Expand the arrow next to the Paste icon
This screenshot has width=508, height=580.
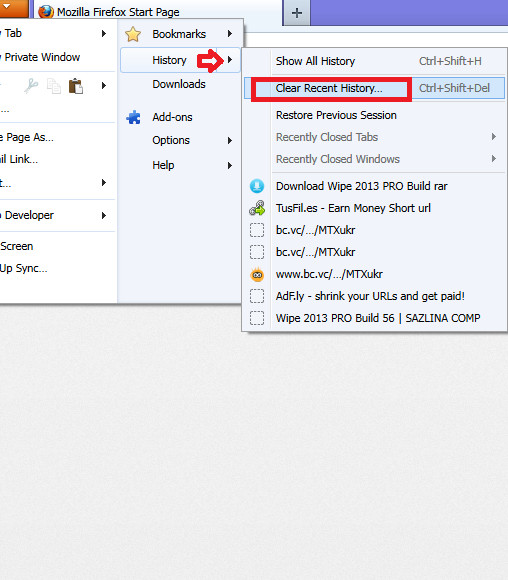[x=104, y=85]
